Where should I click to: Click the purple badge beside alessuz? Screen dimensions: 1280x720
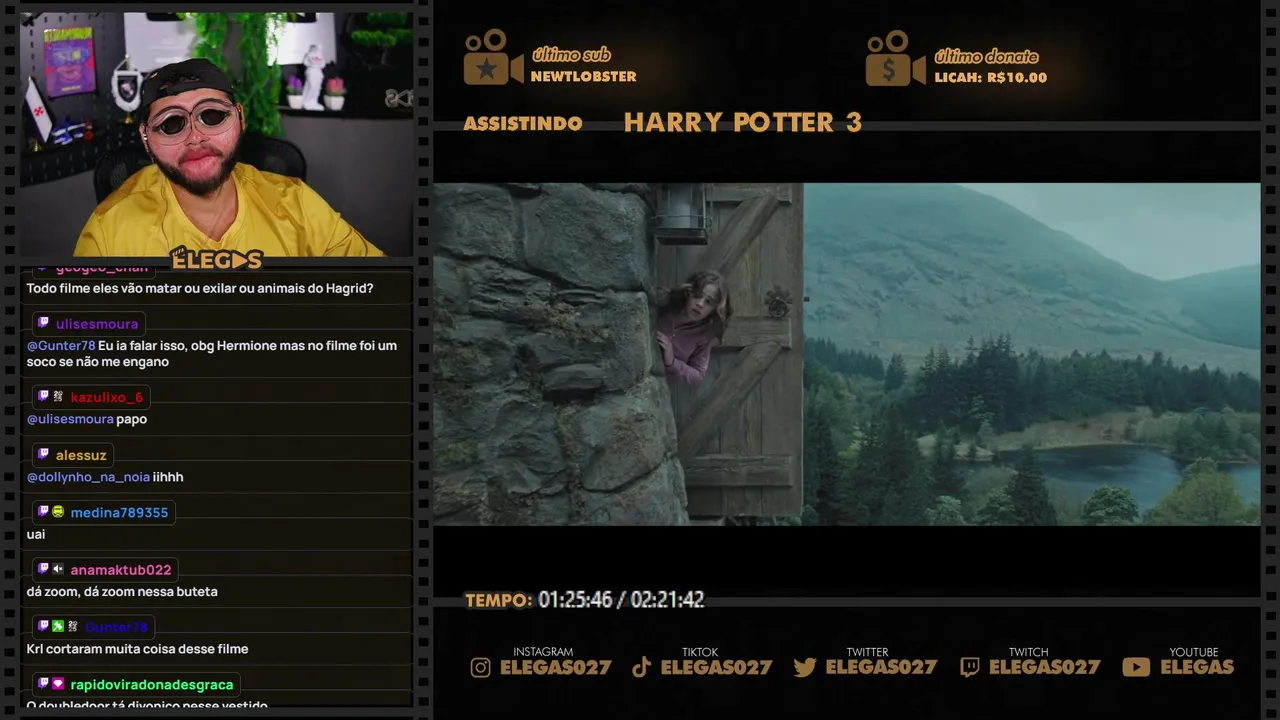click(x=43, y=455)
